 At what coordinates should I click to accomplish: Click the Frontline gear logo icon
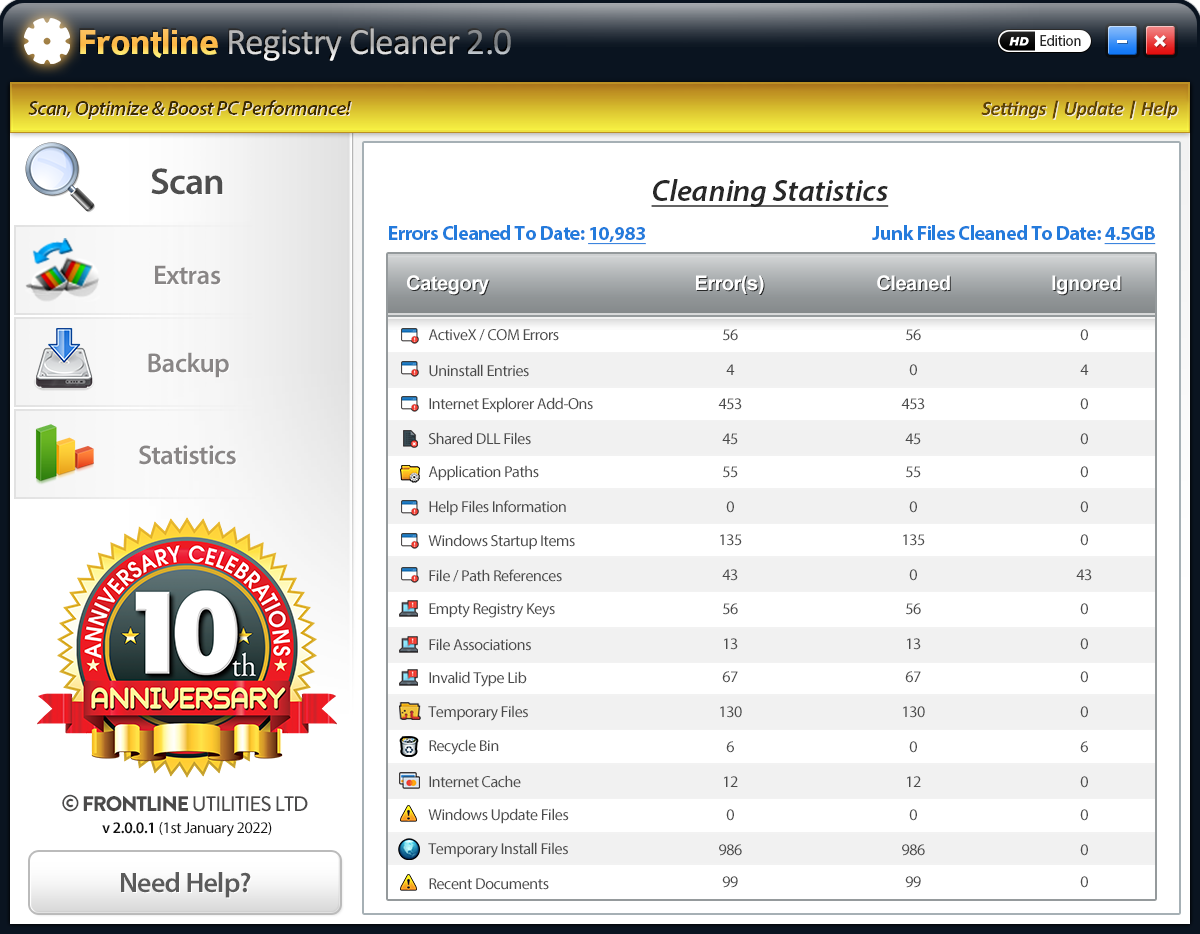pyautogui.click(x=47, y=42)
